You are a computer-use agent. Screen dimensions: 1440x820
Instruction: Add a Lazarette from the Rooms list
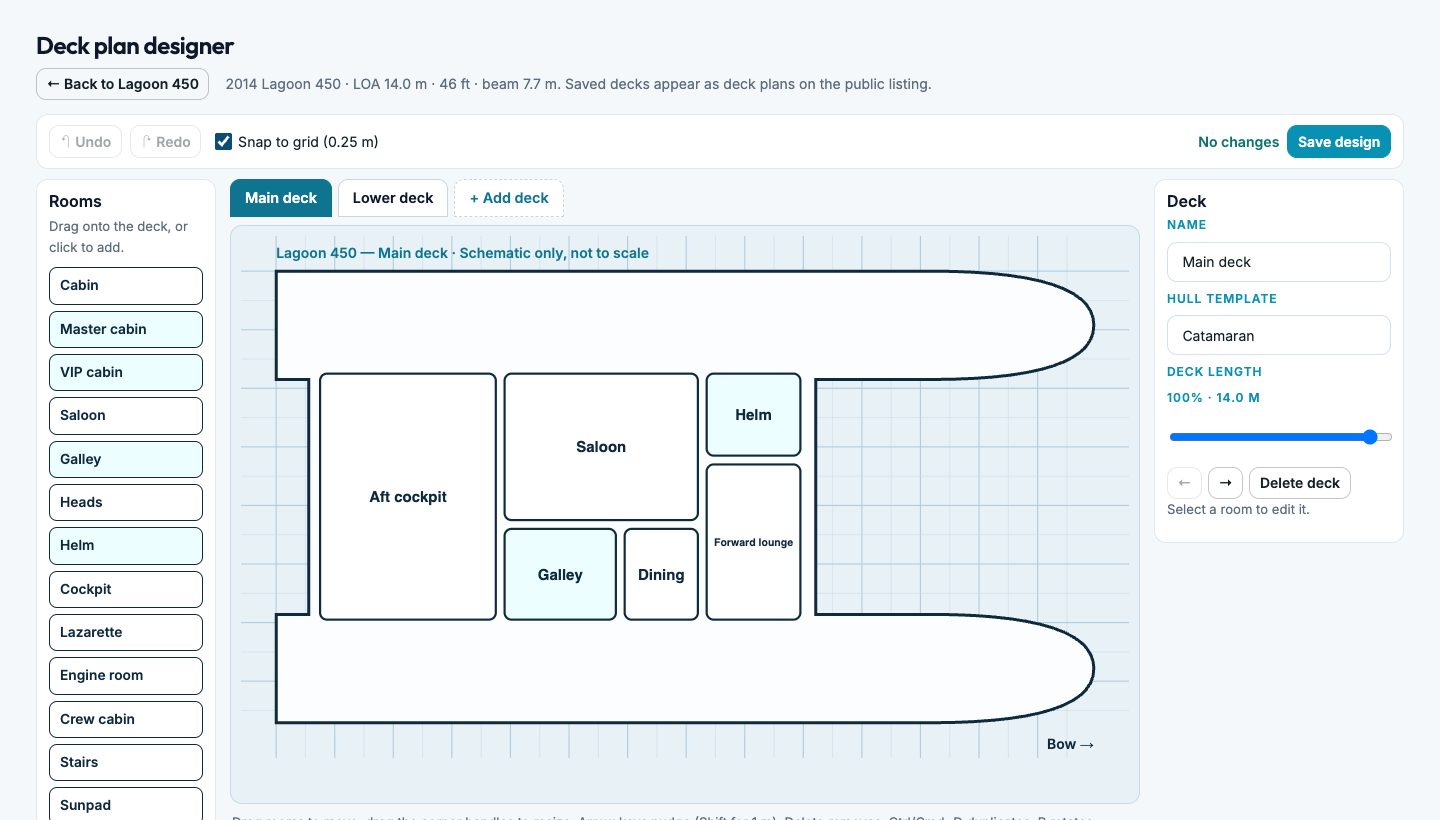[x=126, y=632]
